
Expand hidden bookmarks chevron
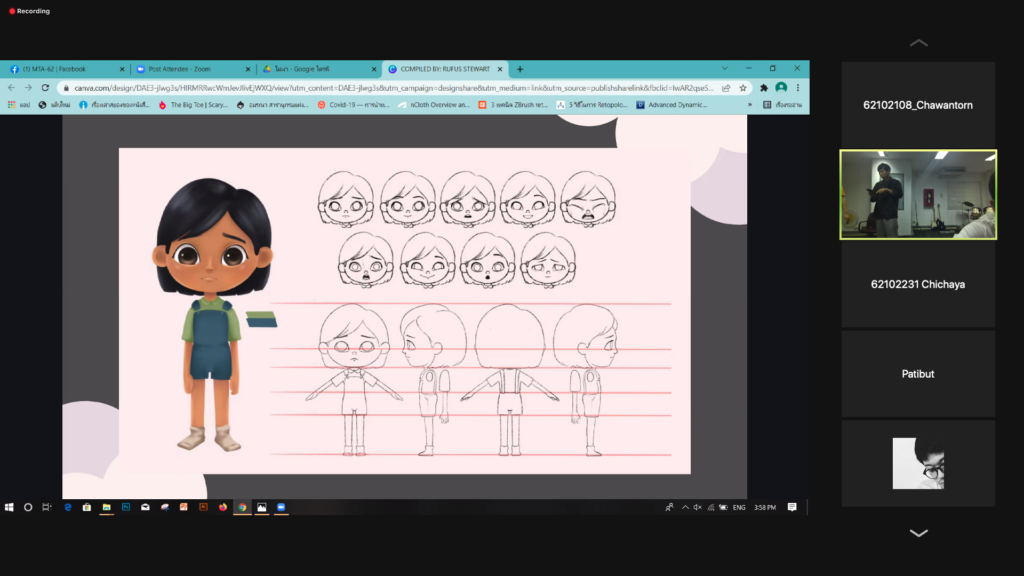pyautogui.click(x=749, y=104)
